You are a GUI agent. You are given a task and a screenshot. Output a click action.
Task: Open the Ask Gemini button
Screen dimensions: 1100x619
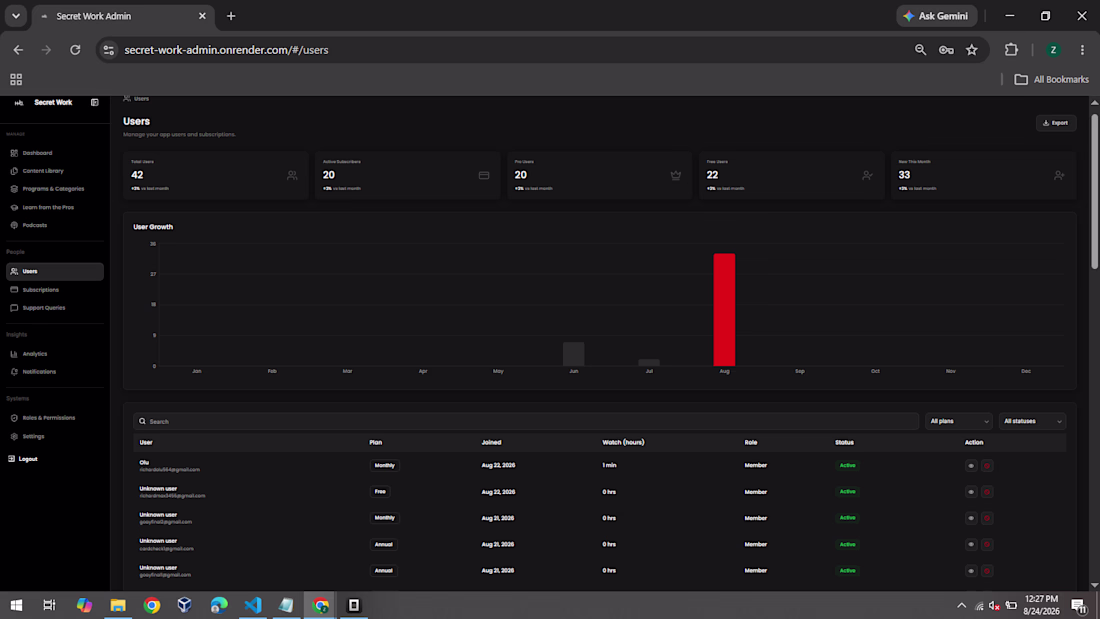[x=937, y=16]
